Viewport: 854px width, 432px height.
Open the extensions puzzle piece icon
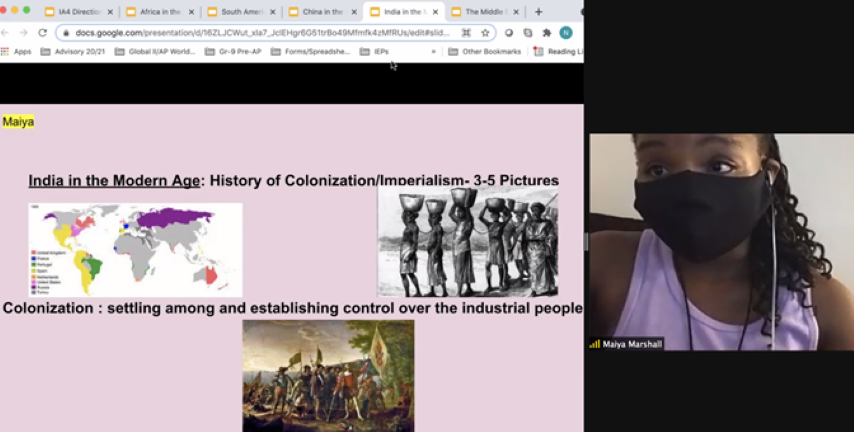click(546, 32)
